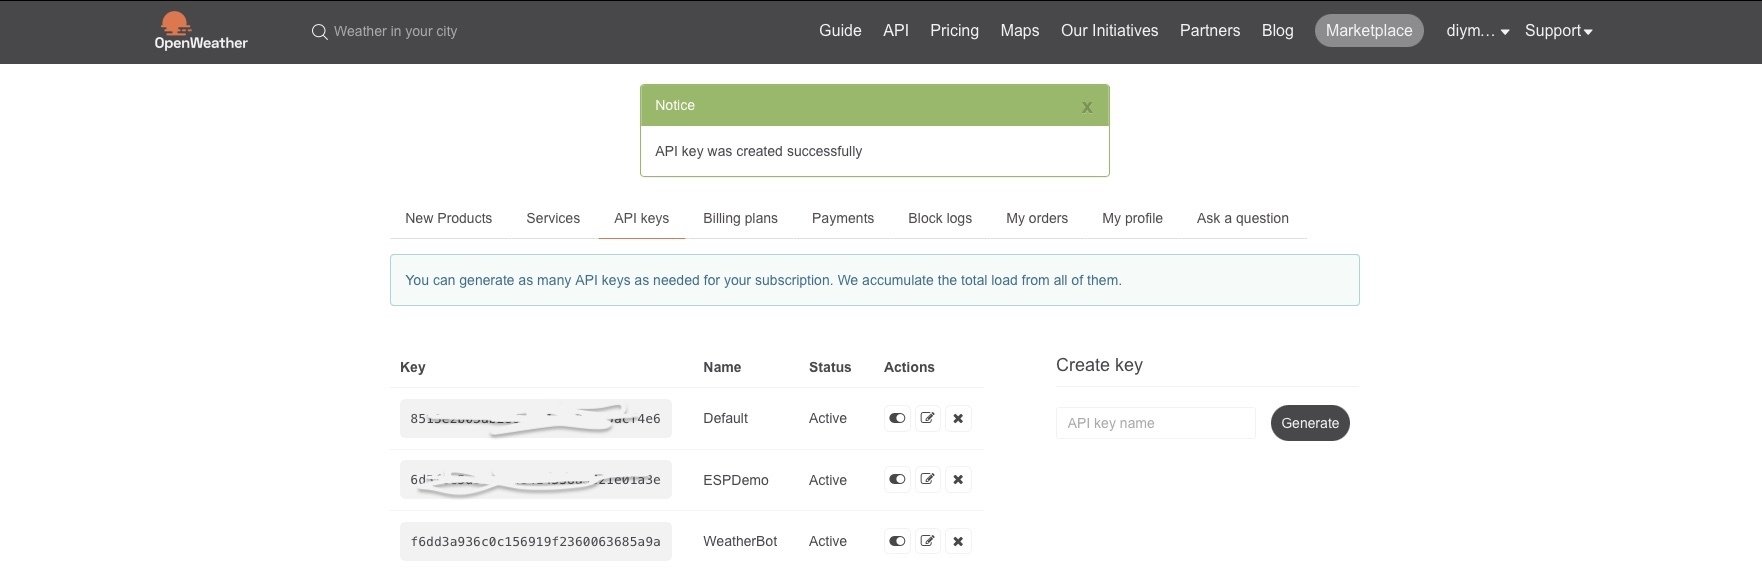Image resolution: width=1762 pixels, height=584 pixels.
Task: Focus the API key name field
Action: [x=1155, y=423]
